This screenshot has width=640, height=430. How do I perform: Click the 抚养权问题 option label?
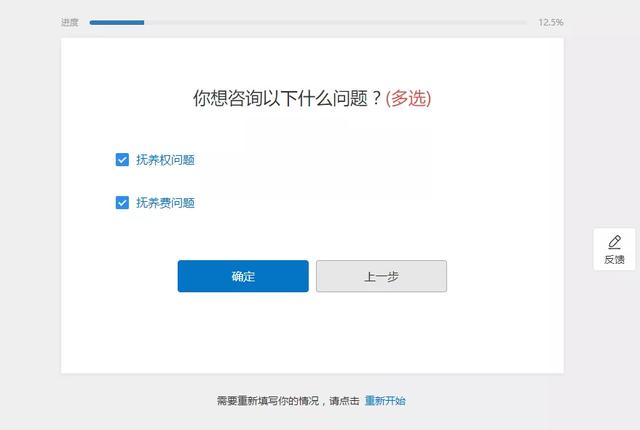tap(165, 160)
